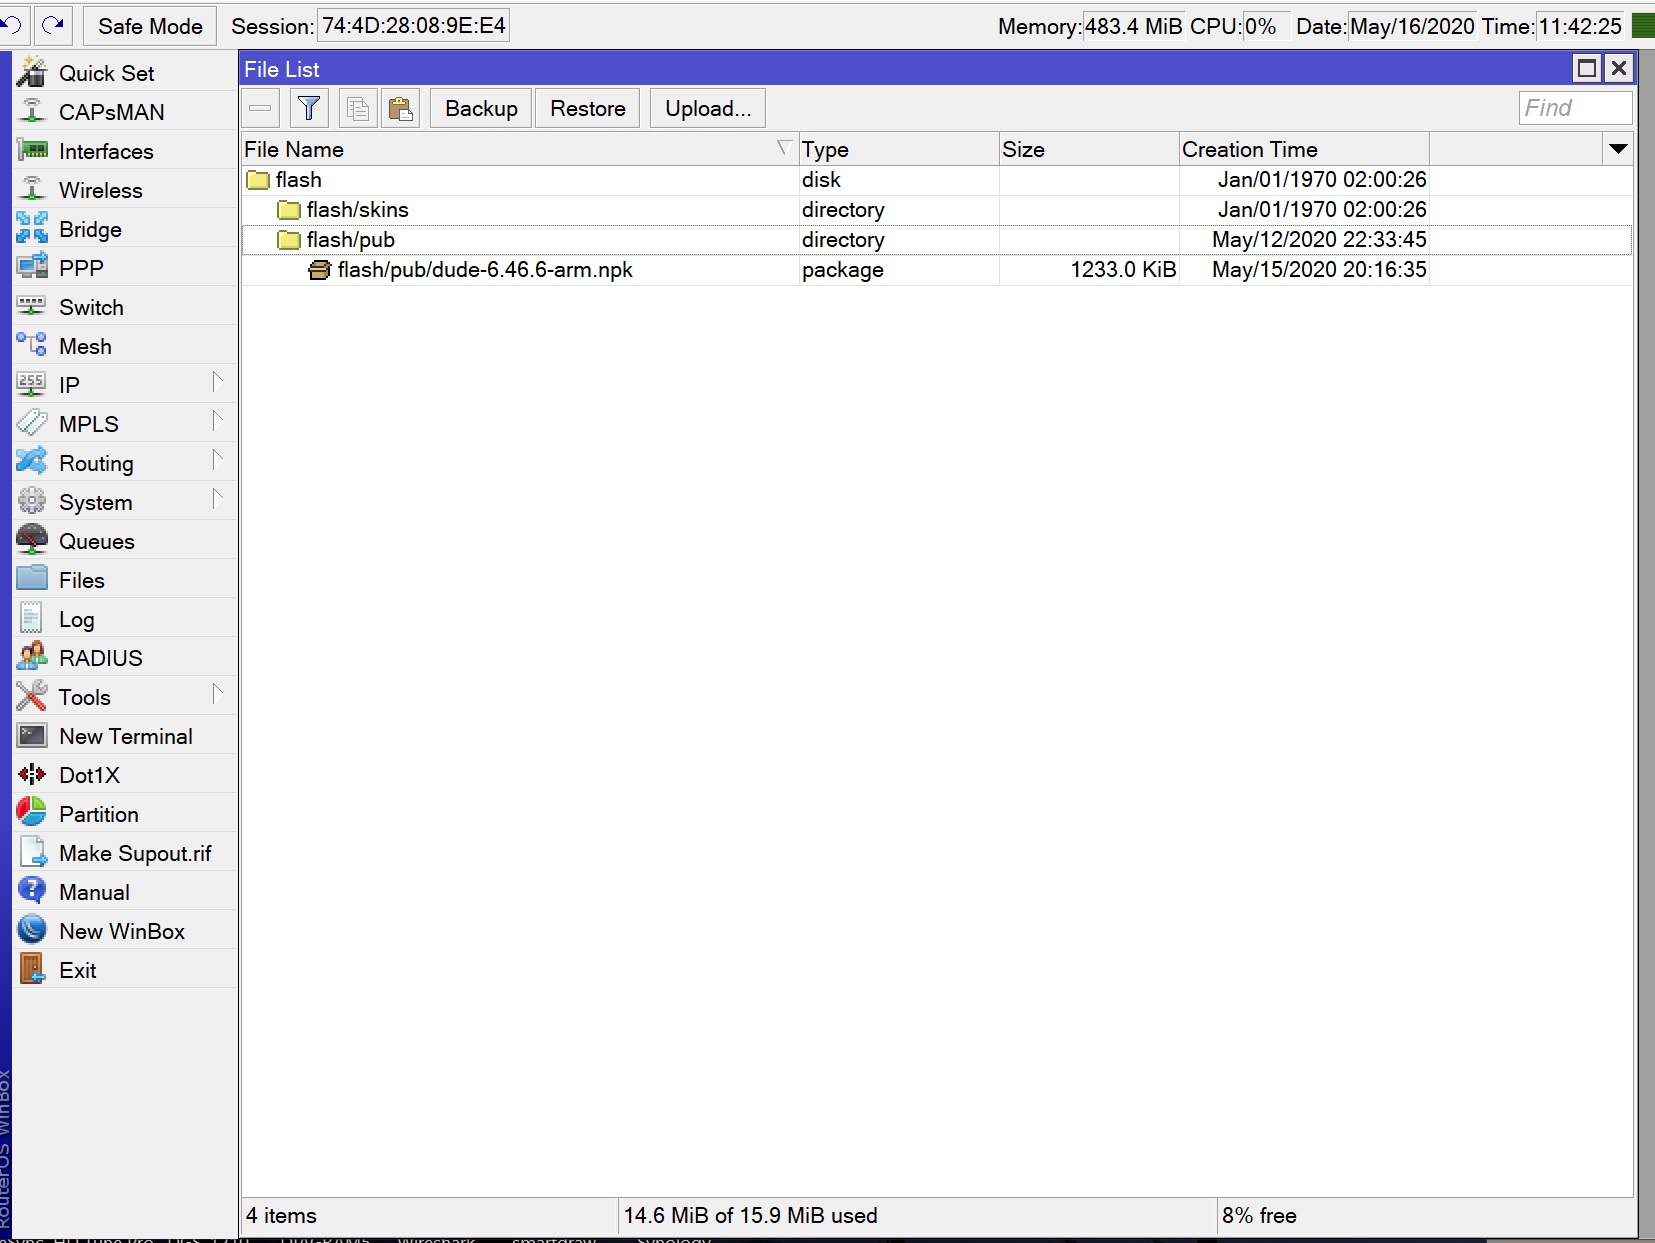This screenshot has width=1655, height=1243.
Task: Sort the list by File Name column
Action: point(519,149)
